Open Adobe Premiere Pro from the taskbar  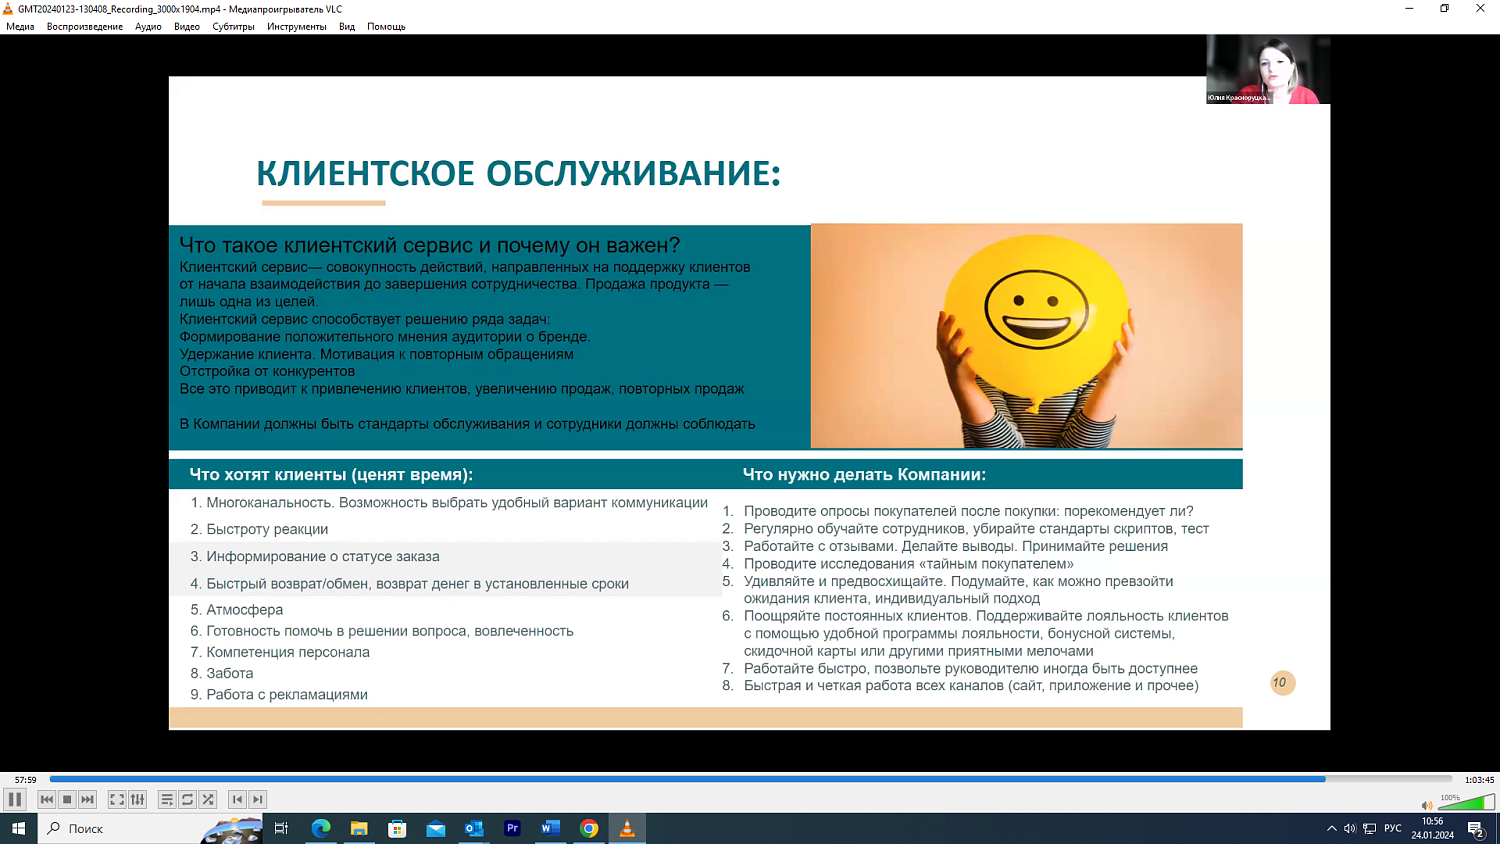pyautogui.click(x=513, y=828)
